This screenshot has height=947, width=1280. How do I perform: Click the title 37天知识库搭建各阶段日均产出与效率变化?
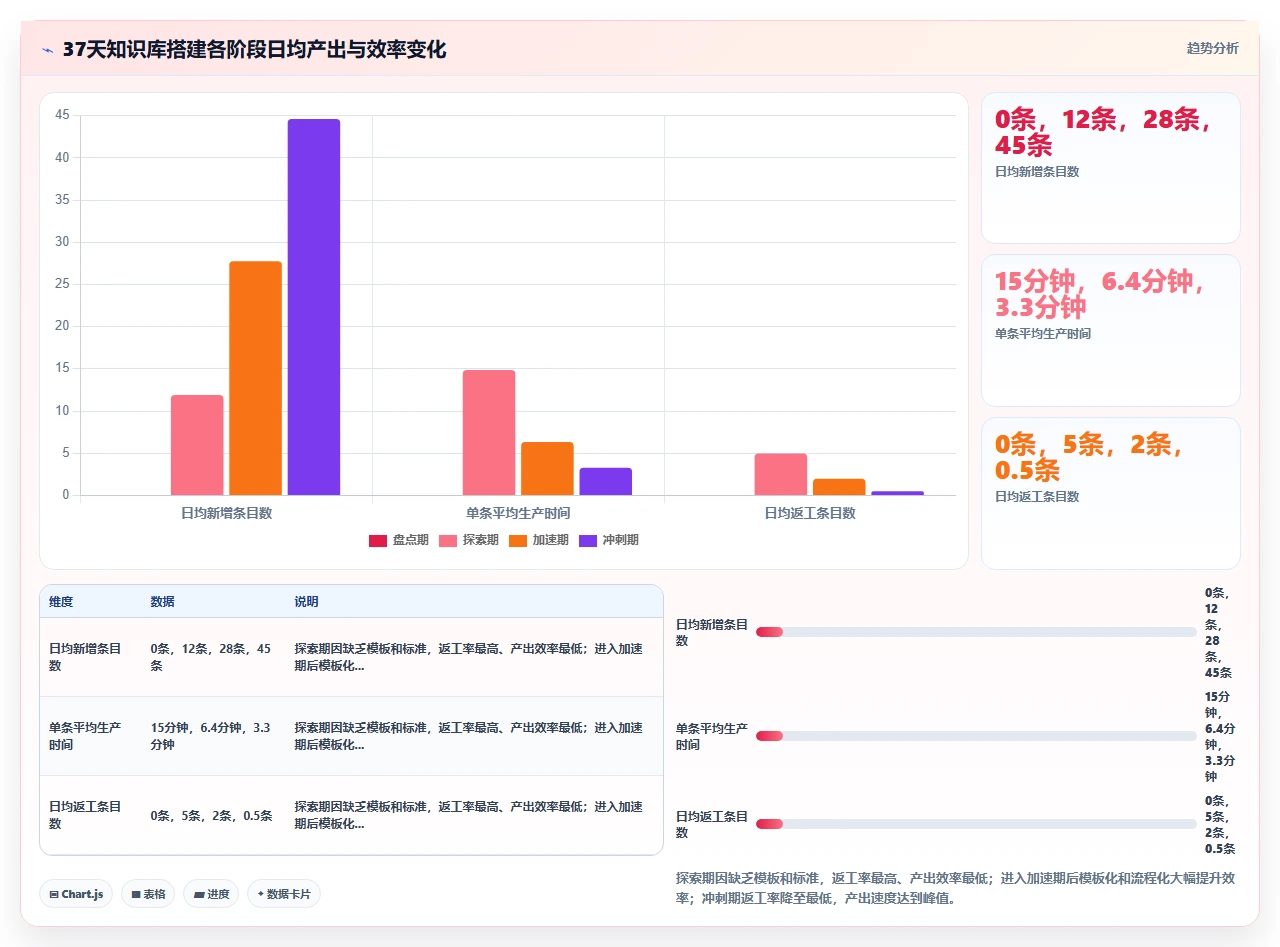tap(254, 49)
